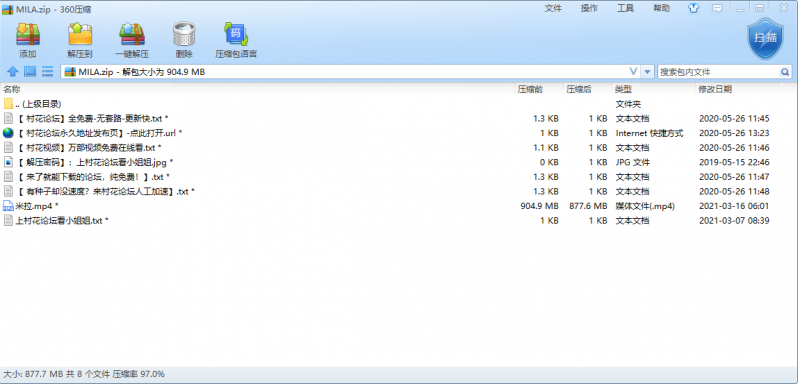800x384 pixels.
Task: Open the 文件 menu
Action: (x=553, y=8)
